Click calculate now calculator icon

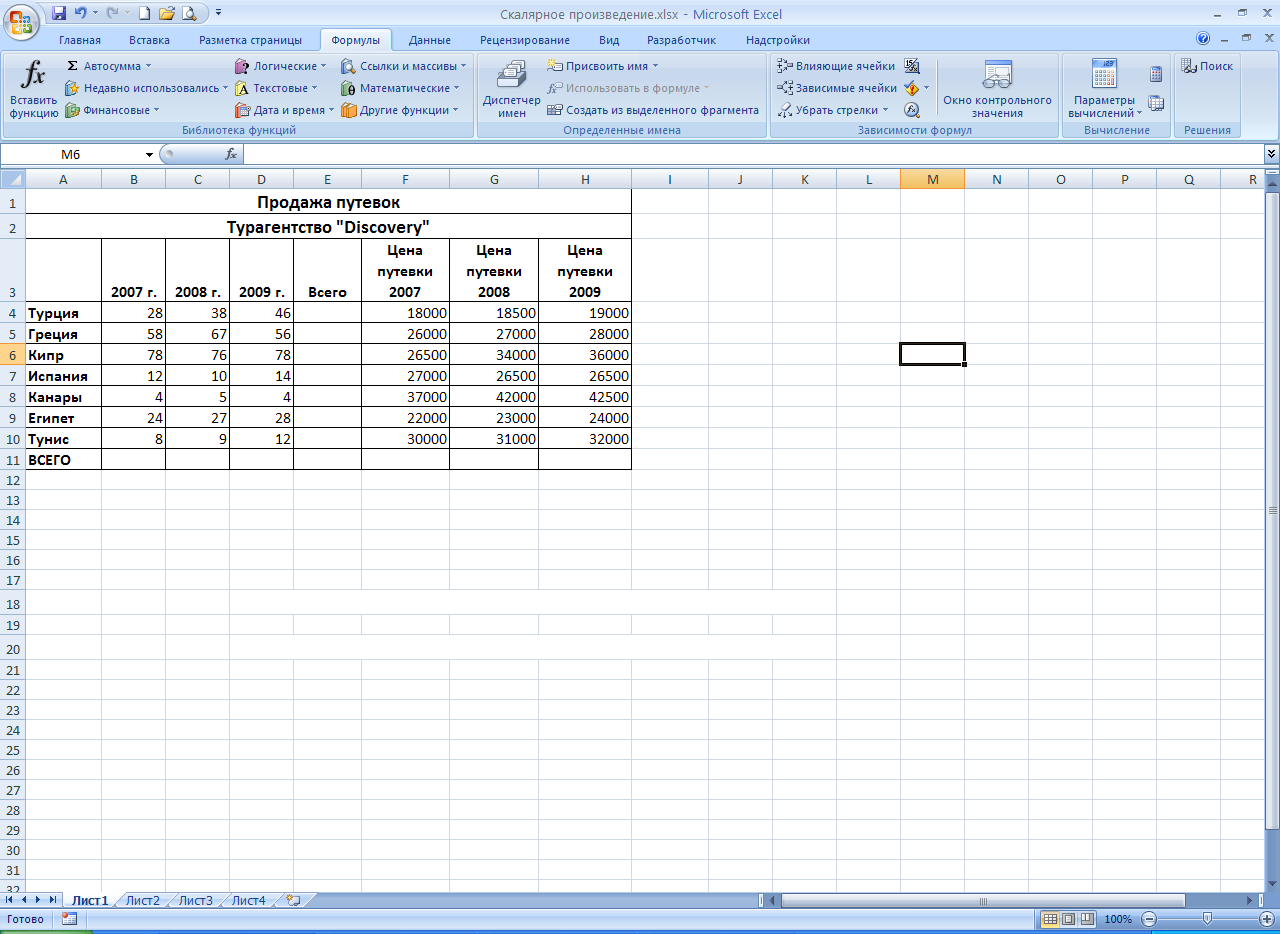(x=1156, y=74)
